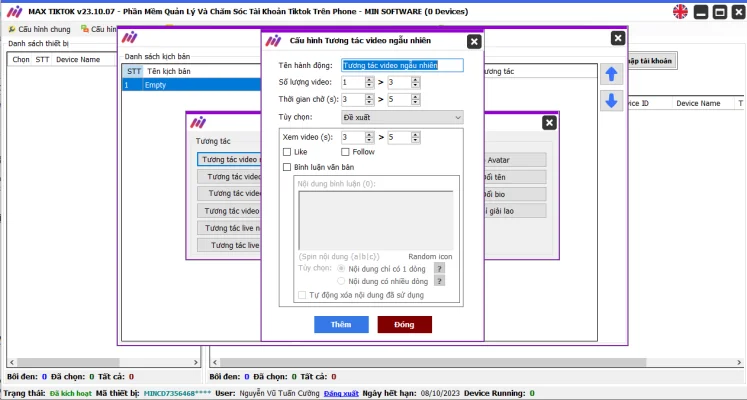Enable the Bình luận văn bản checkbox
The height and width of the screenshot is (400, 747).
(x=288, y=167)
